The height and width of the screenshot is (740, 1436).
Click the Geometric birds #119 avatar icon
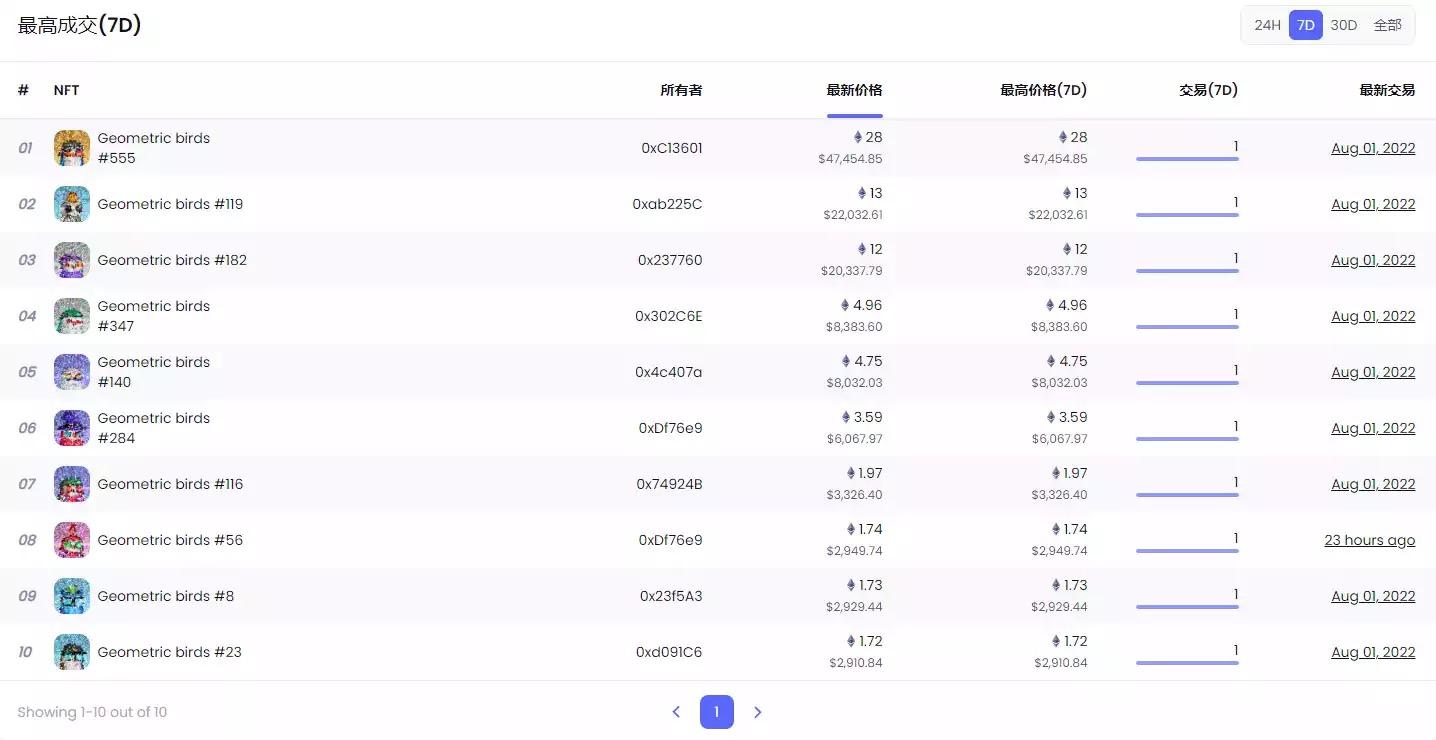pyautogui.click(x=72, y=204)
